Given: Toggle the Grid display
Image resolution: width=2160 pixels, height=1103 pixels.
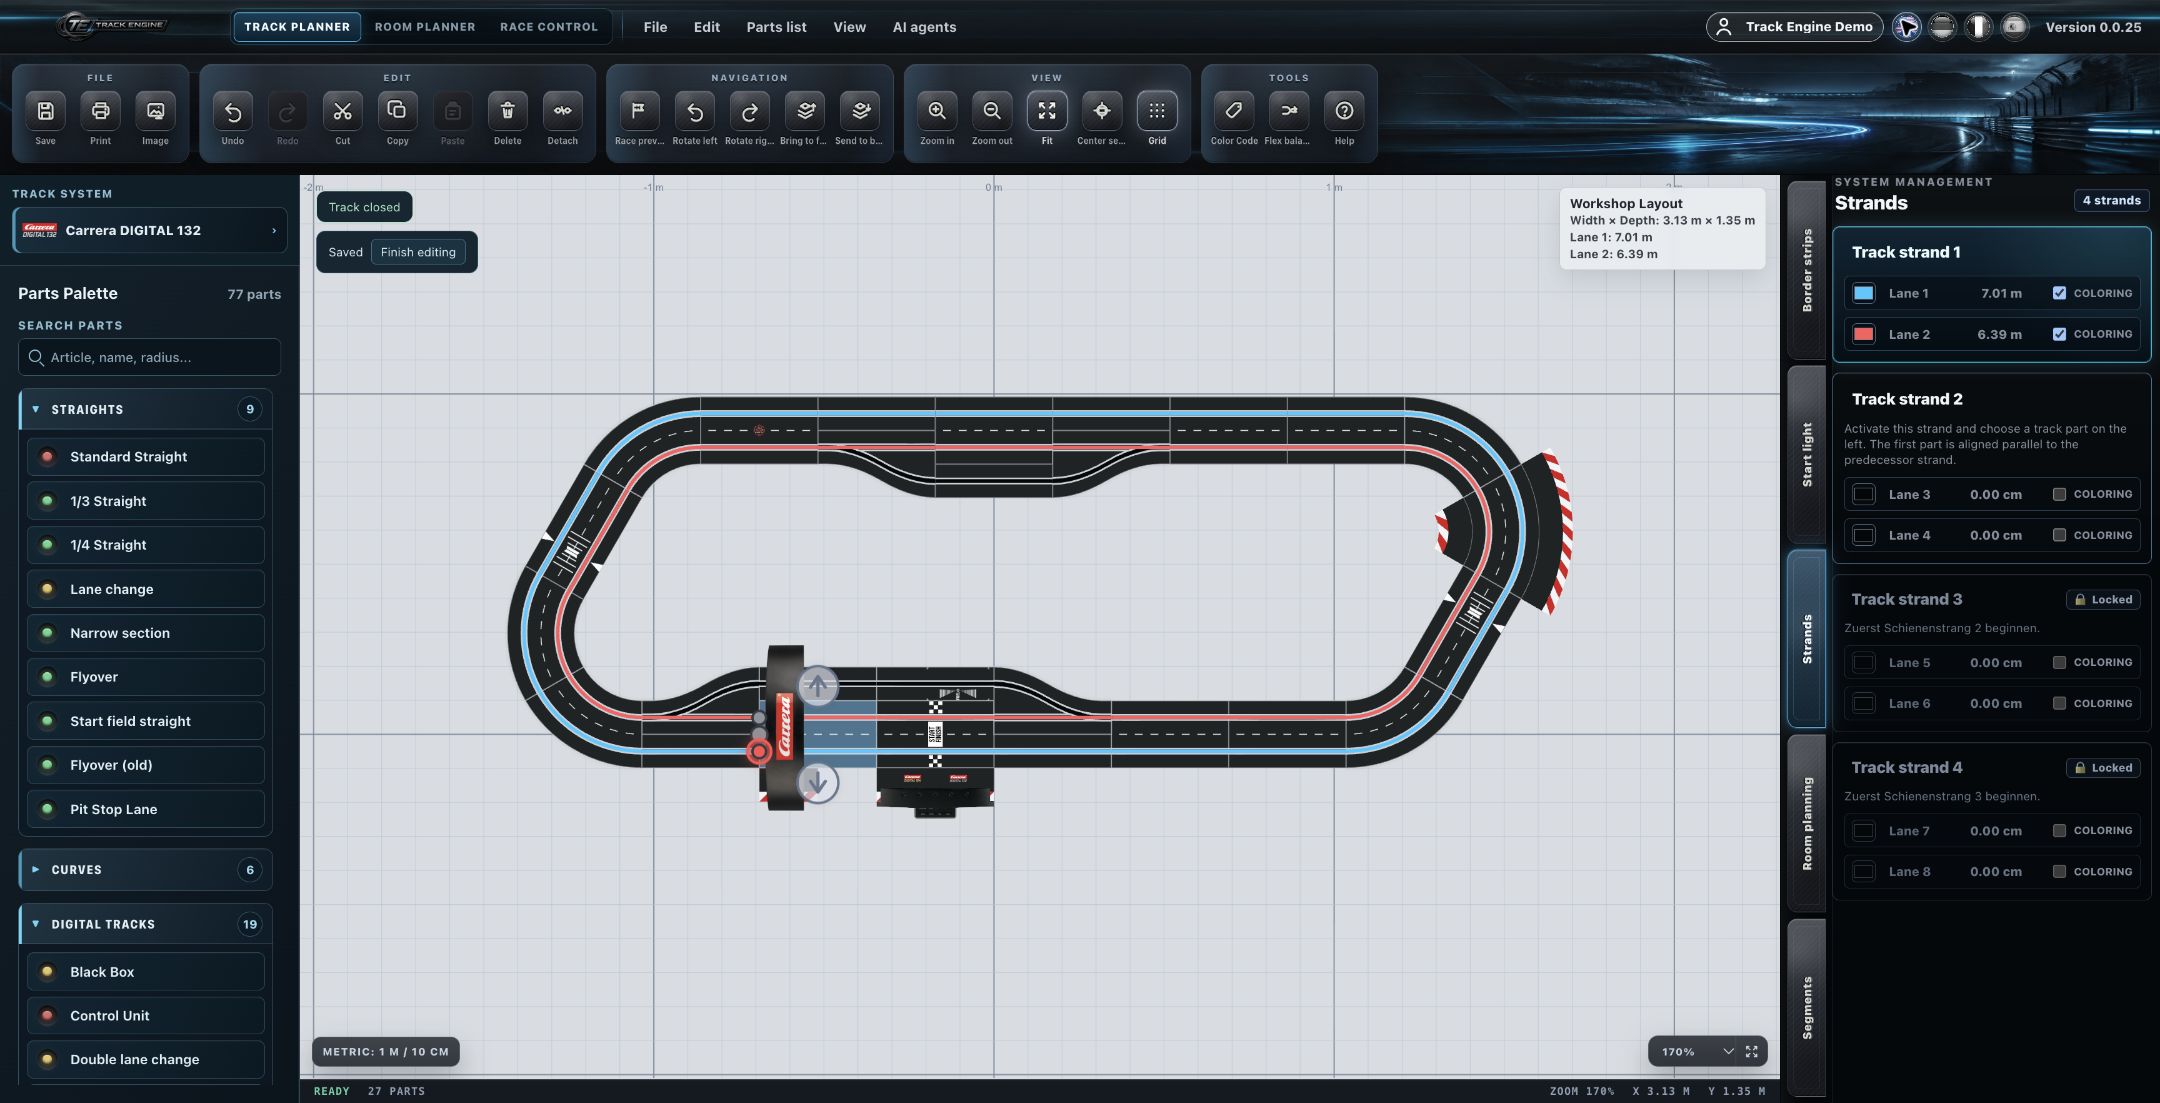Looking at the screenshot, I should 1157,111.
